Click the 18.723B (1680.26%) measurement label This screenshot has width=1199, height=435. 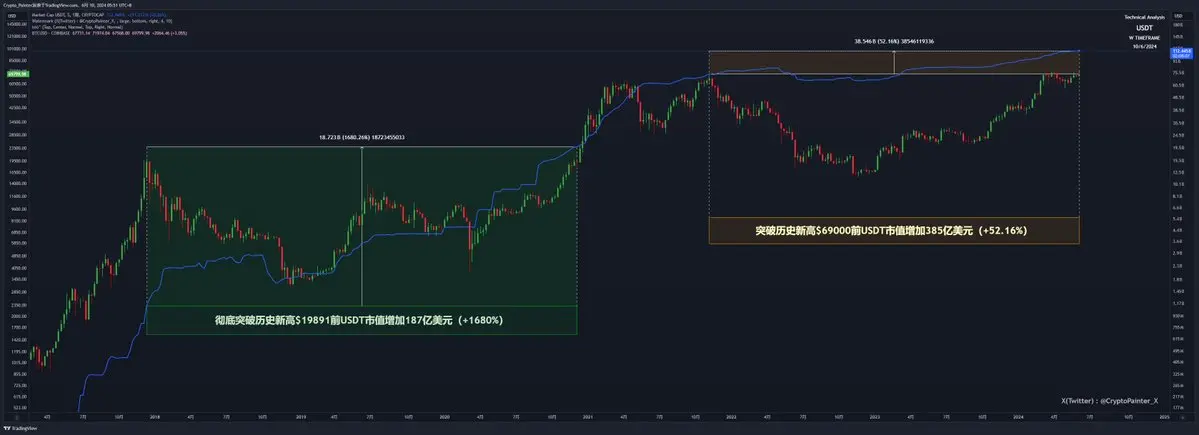[361, 137]
